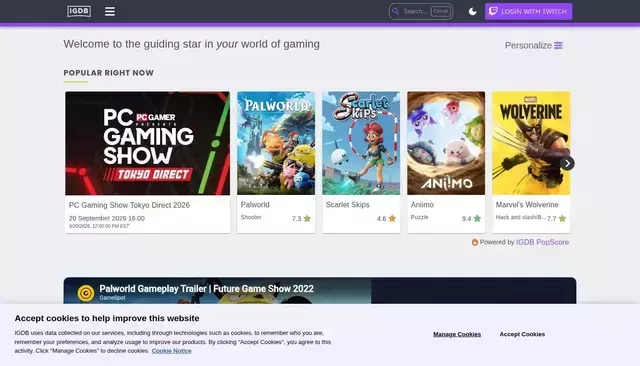The width and height of the screenshot is (640, 366).
Task: Open the hamburger navigation menu
Action: coord(110,11)
